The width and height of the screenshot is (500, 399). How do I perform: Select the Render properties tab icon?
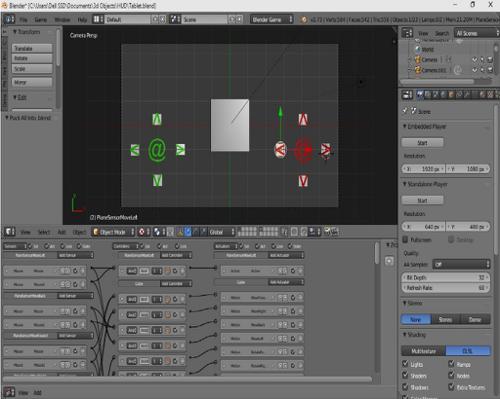click(x=420, y=95)
